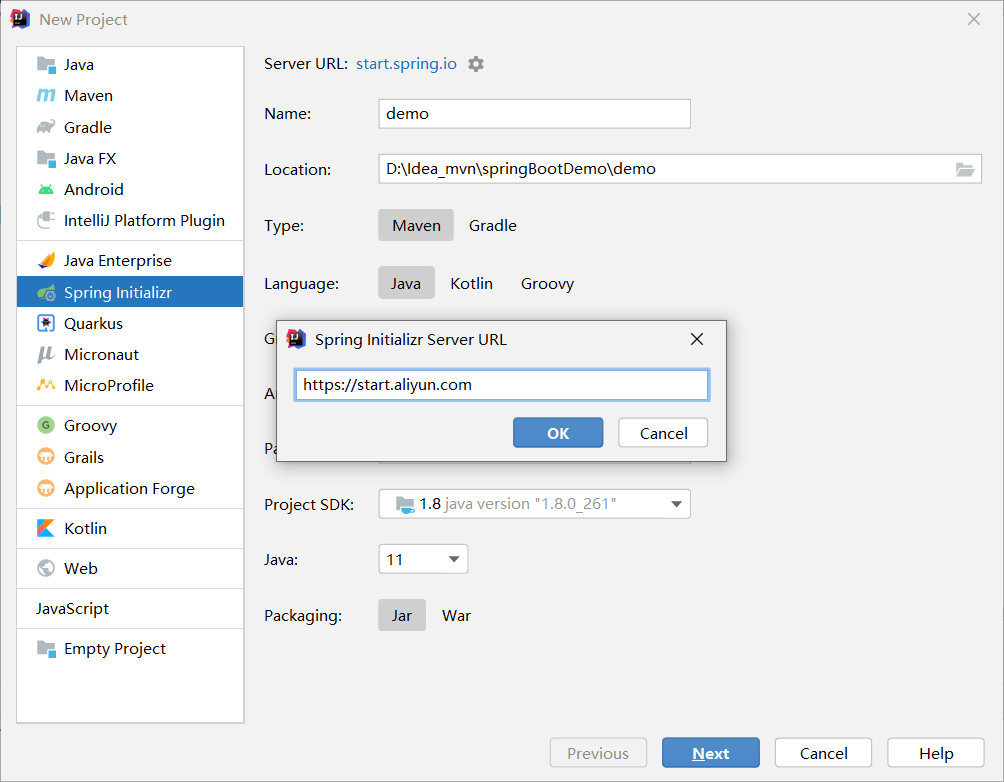Screen dimensions: 1004x782
Task: Click Cancel in New Project dialog
Action: (x=823, y=753)
